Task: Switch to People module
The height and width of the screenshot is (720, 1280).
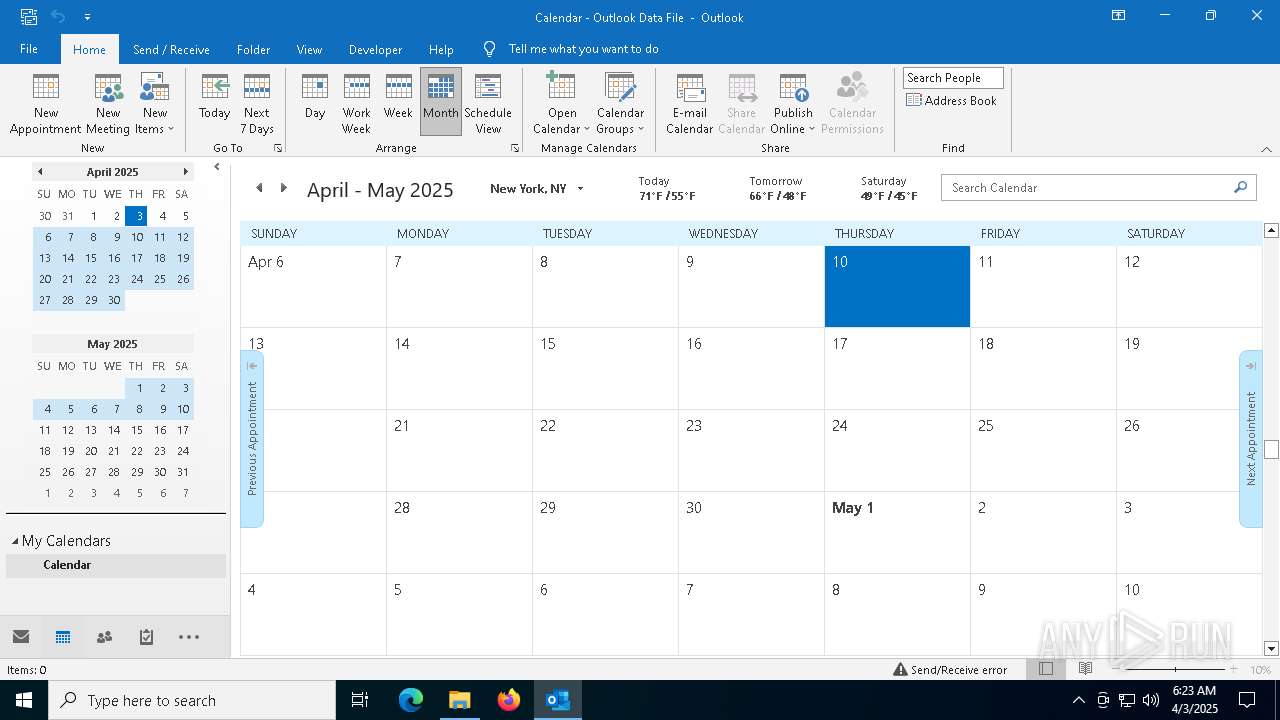Action: (x=104, y=637)
